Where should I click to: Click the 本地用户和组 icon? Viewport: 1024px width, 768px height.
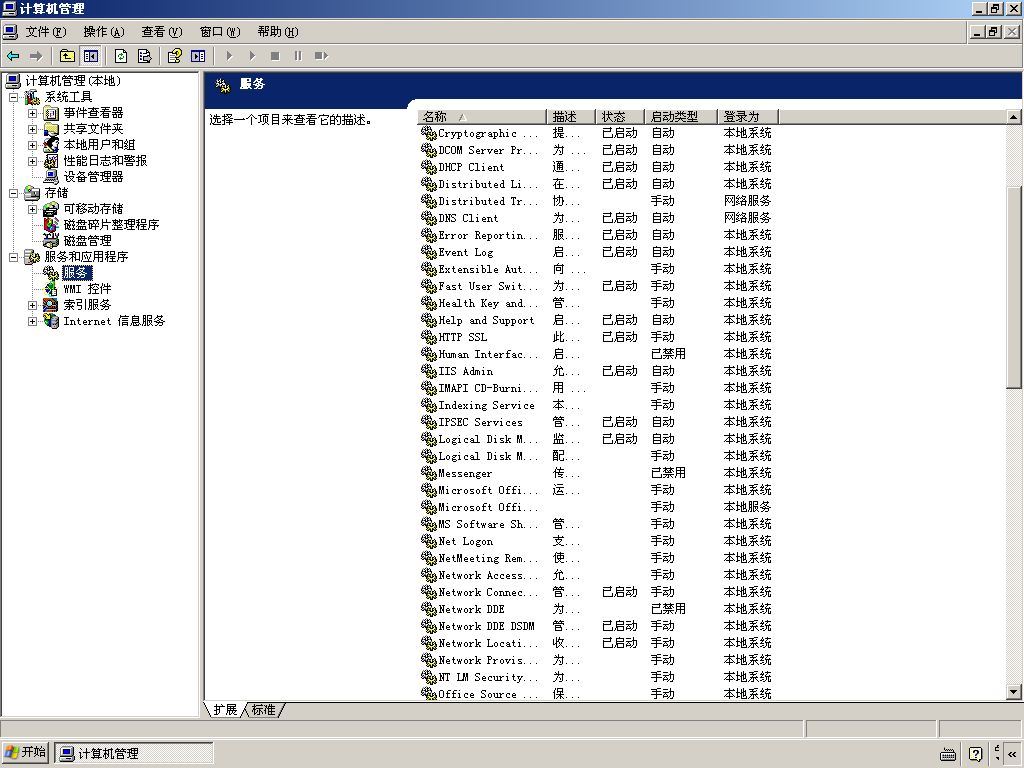(51, 145)
